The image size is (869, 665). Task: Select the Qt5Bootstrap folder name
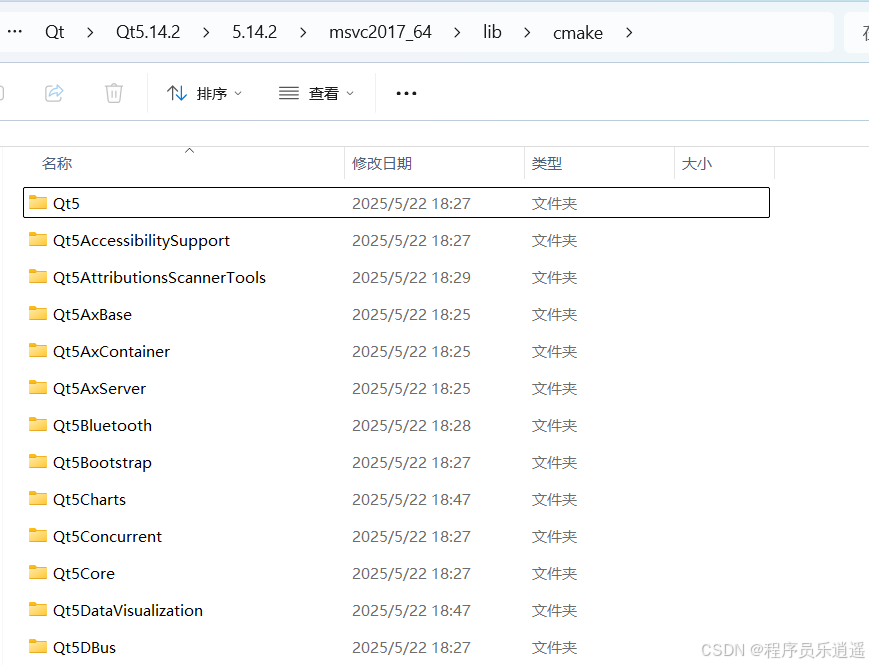[103, 463]
